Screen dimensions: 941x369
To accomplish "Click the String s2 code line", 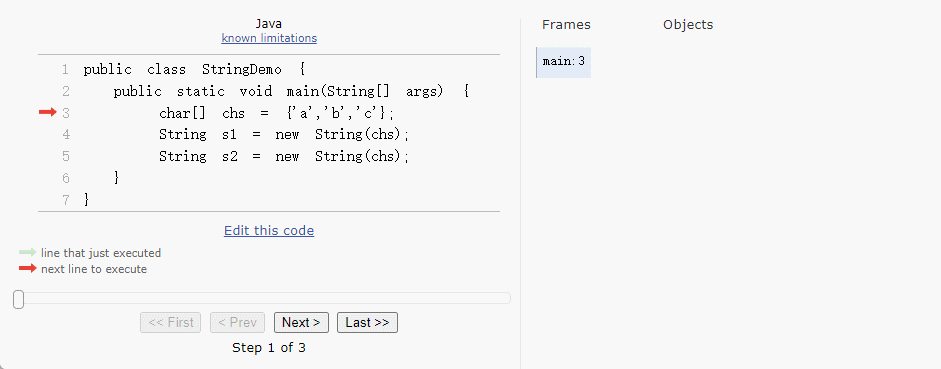I will 284,157.
